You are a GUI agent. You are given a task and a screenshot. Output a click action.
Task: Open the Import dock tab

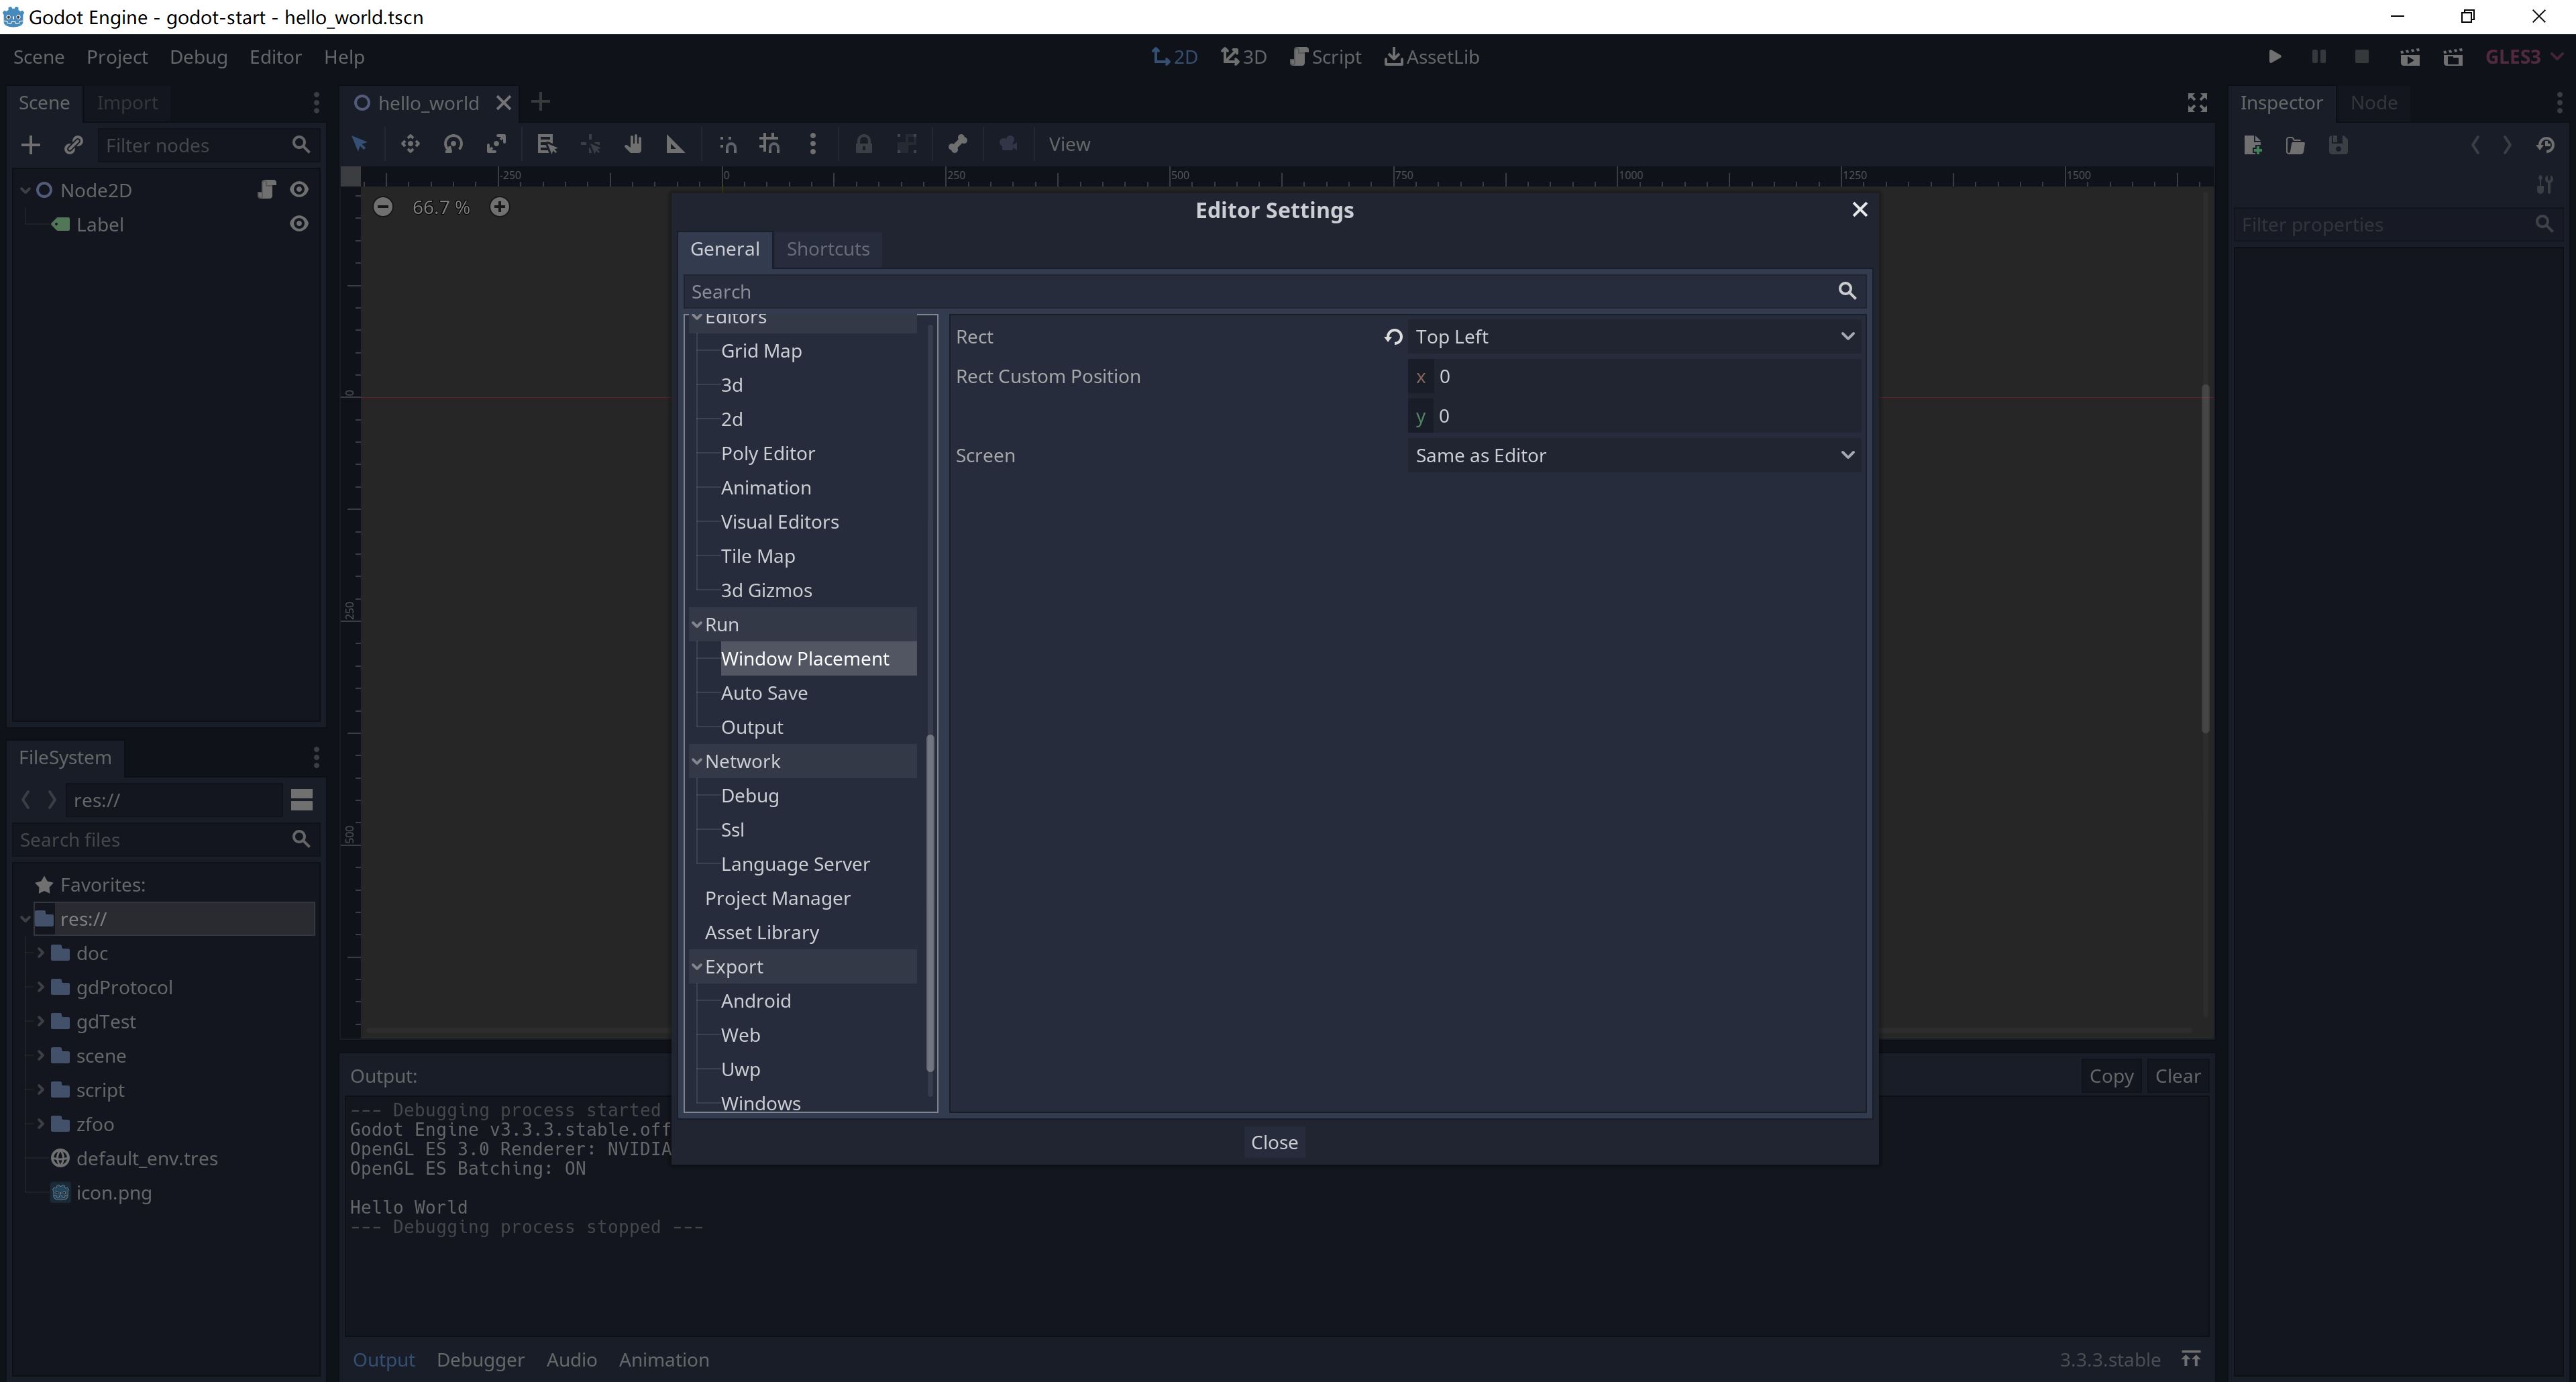tap(127, 102)
